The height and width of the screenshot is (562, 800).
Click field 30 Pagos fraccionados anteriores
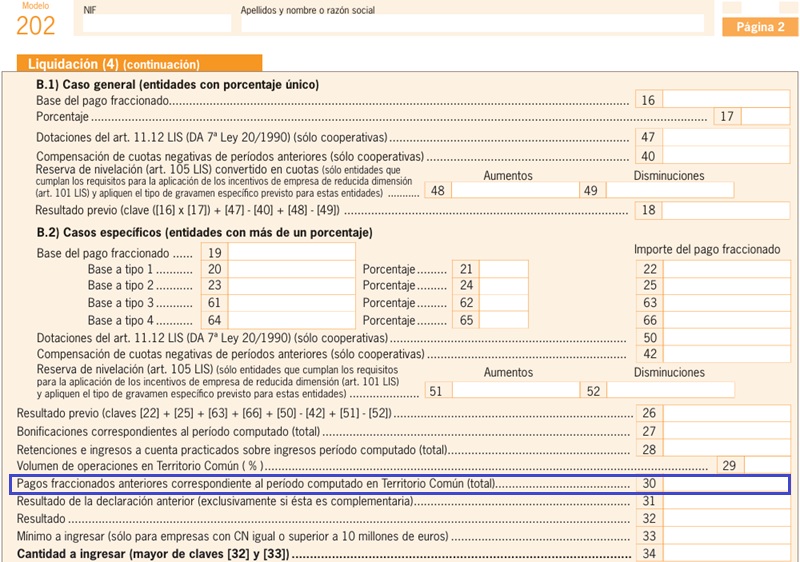tap(727, 483)
